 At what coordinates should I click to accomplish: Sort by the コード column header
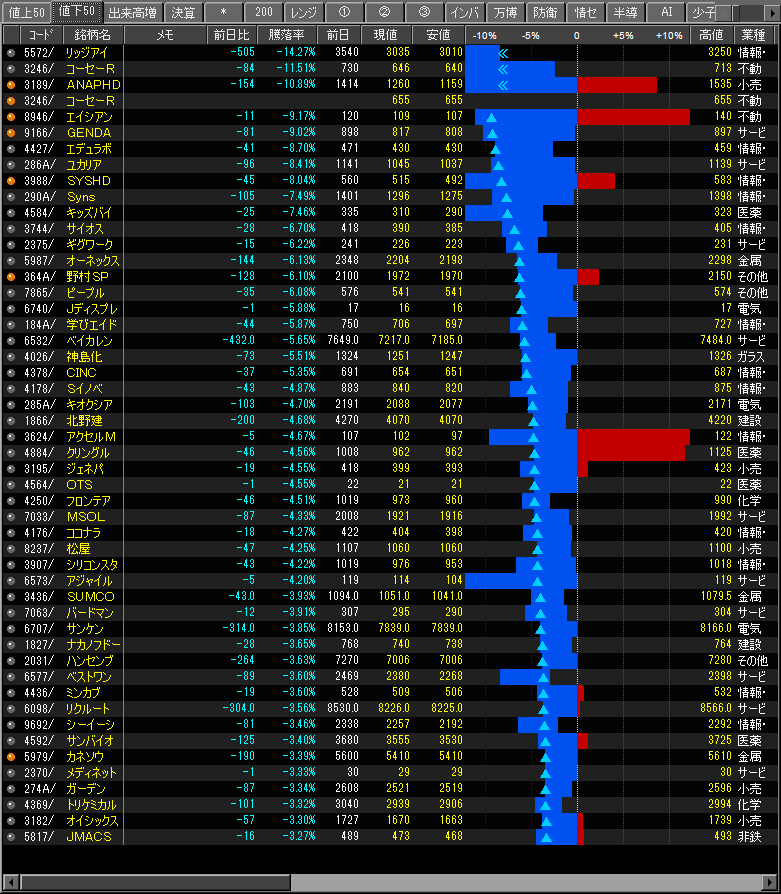[x=40, y=35]
